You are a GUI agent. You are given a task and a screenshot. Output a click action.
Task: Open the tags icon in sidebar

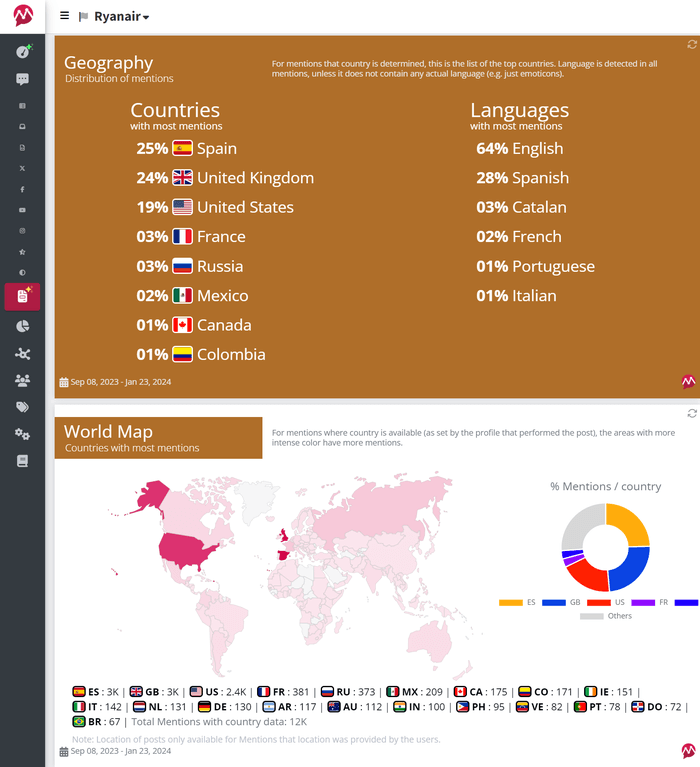click(23, 407)
